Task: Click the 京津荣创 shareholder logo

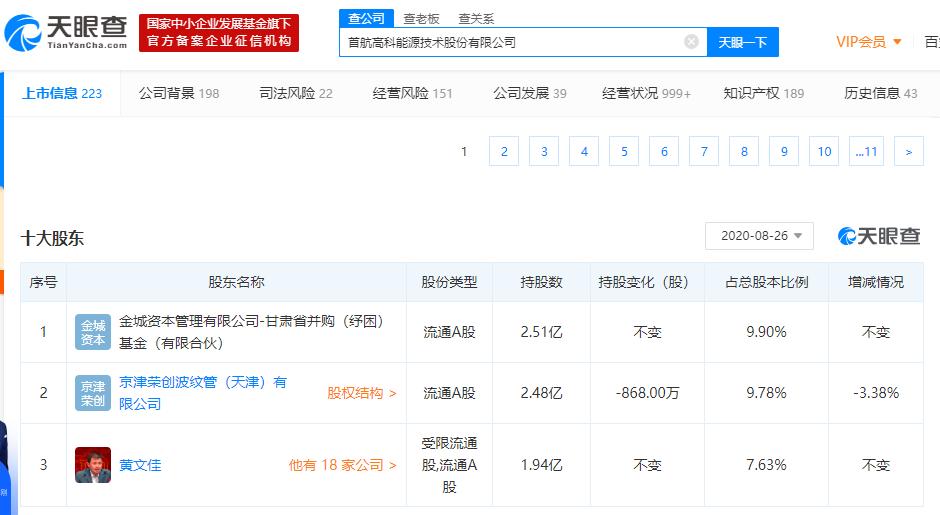Action: click(93, 393)
